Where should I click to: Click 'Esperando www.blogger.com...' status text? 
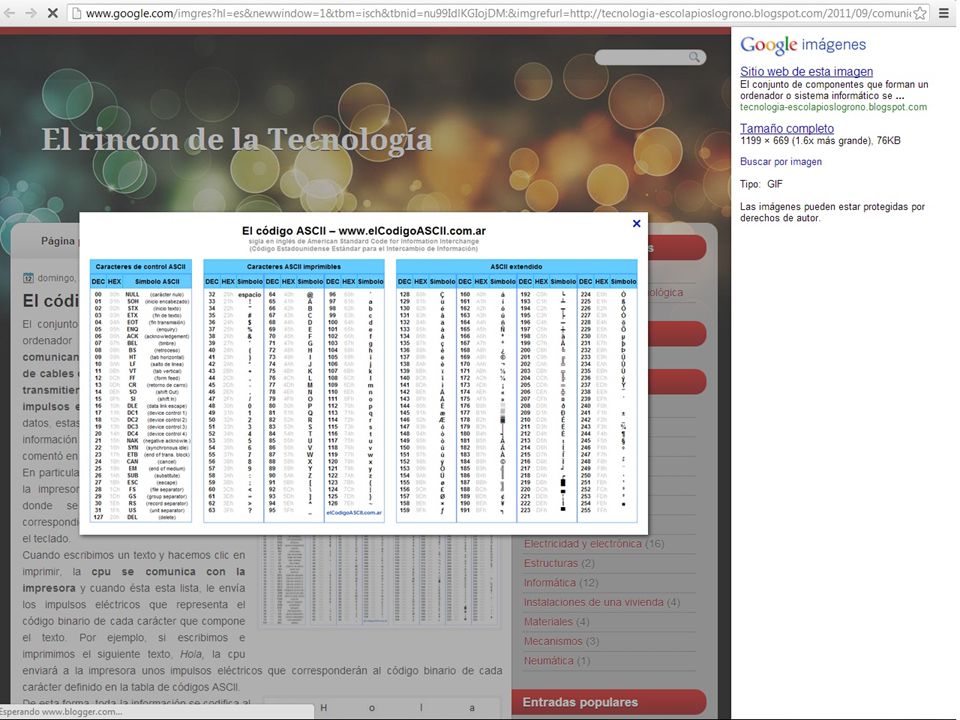[61, 712]
